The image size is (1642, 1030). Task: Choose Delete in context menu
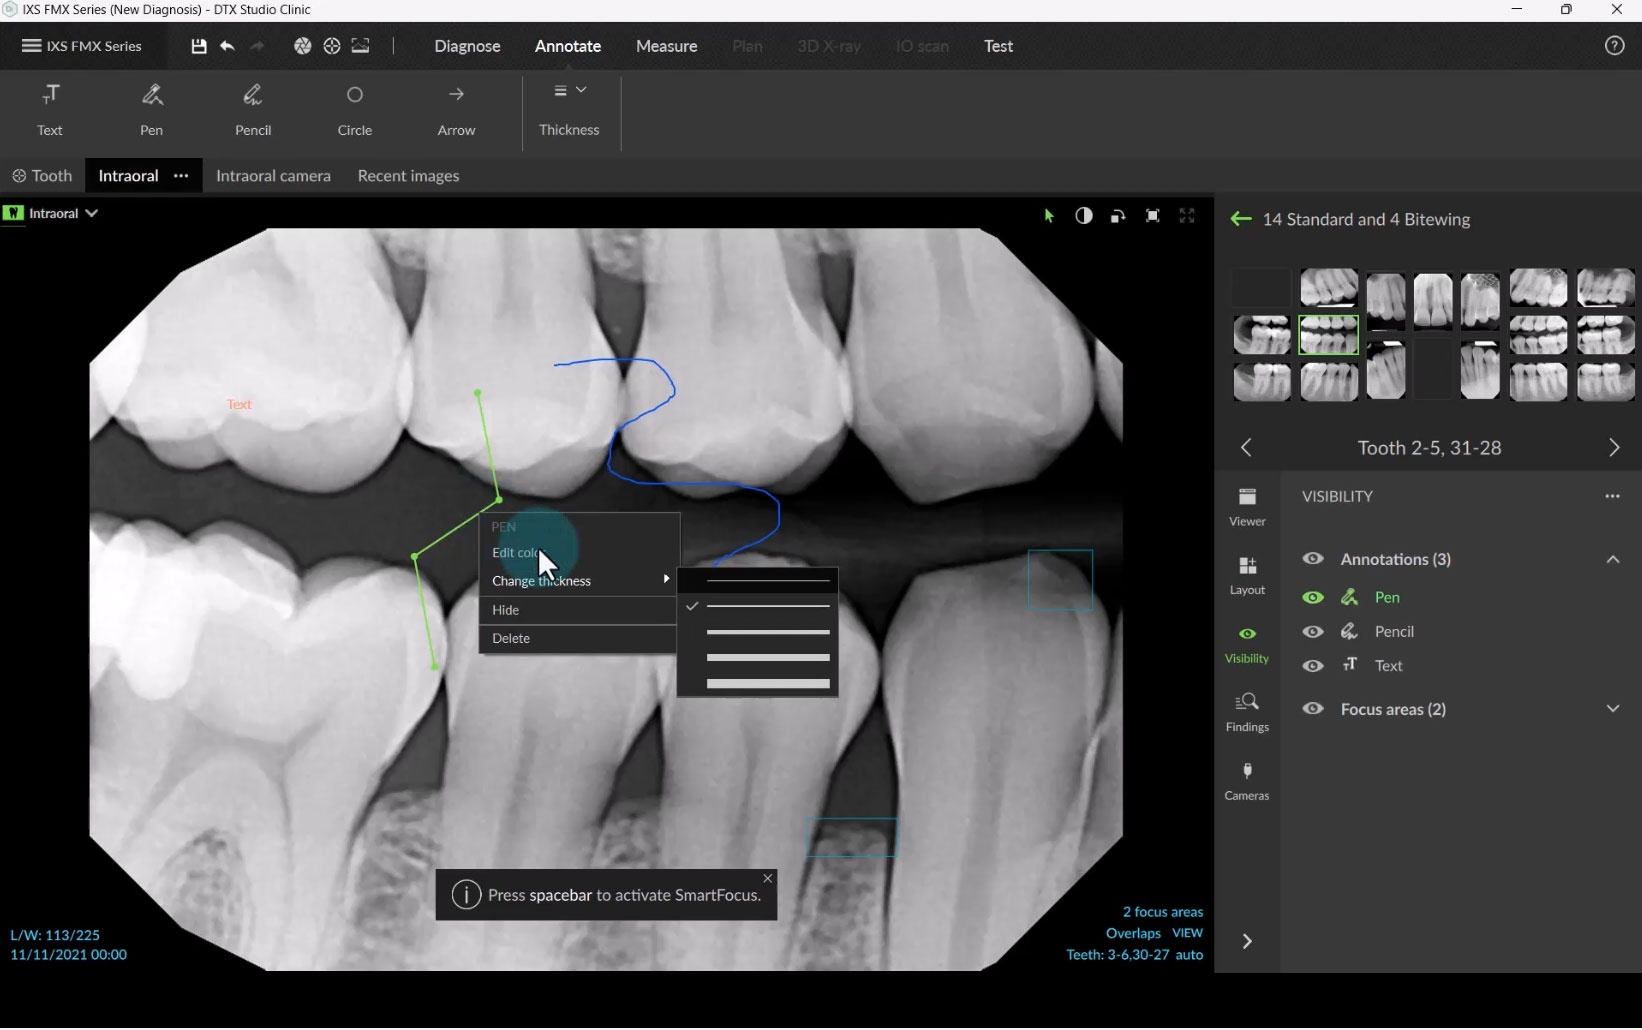(x=579, y=639)
